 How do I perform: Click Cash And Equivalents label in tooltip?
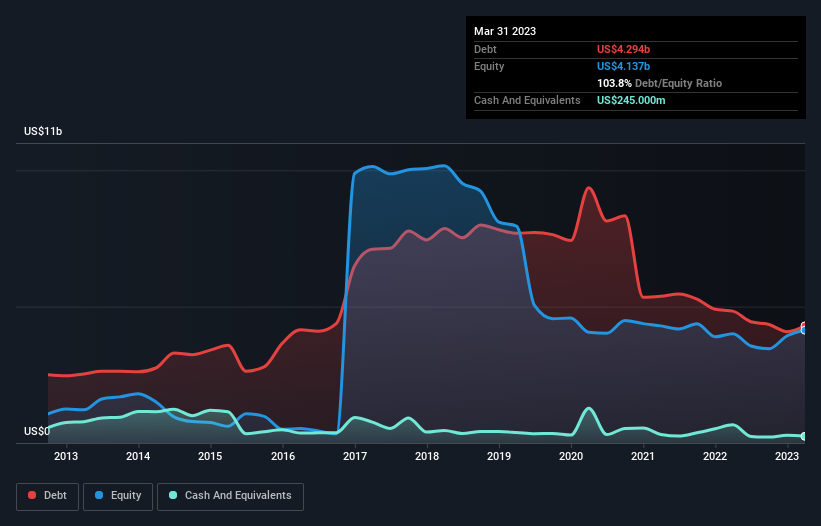click(527, 100)
